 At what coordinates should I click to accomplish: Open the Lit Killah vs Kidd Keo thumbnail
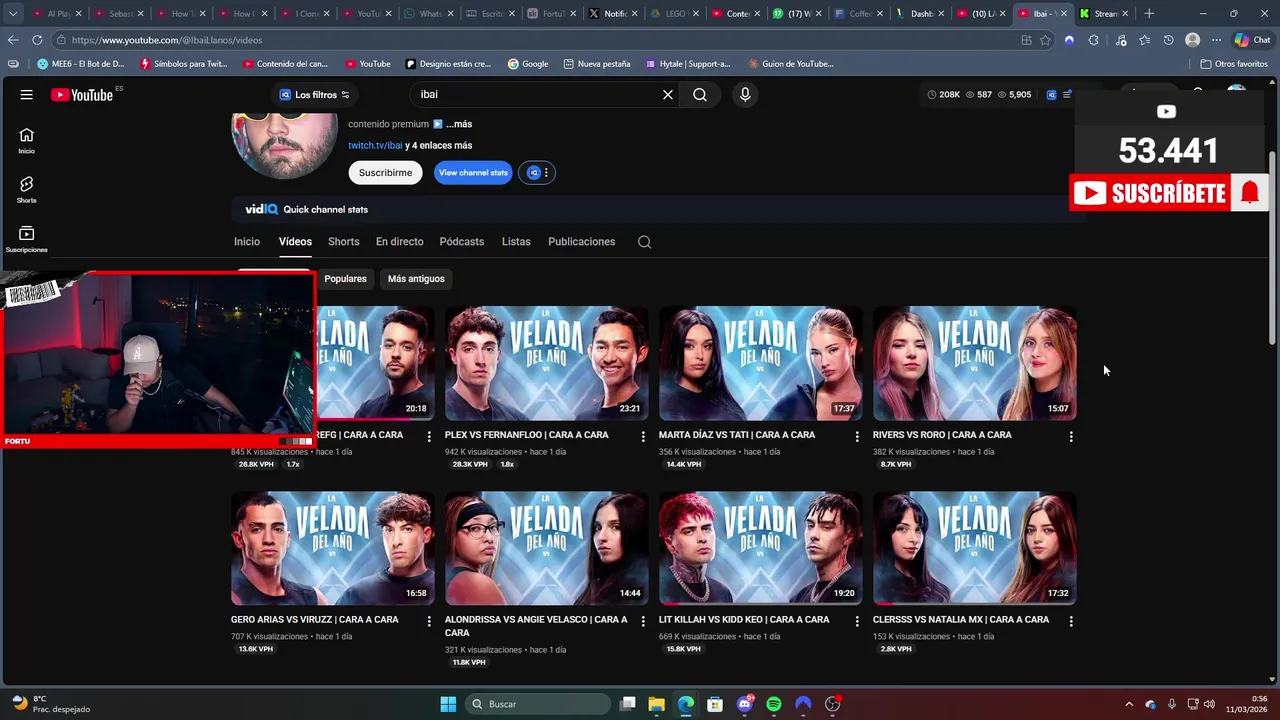click(x=761, y=548)
